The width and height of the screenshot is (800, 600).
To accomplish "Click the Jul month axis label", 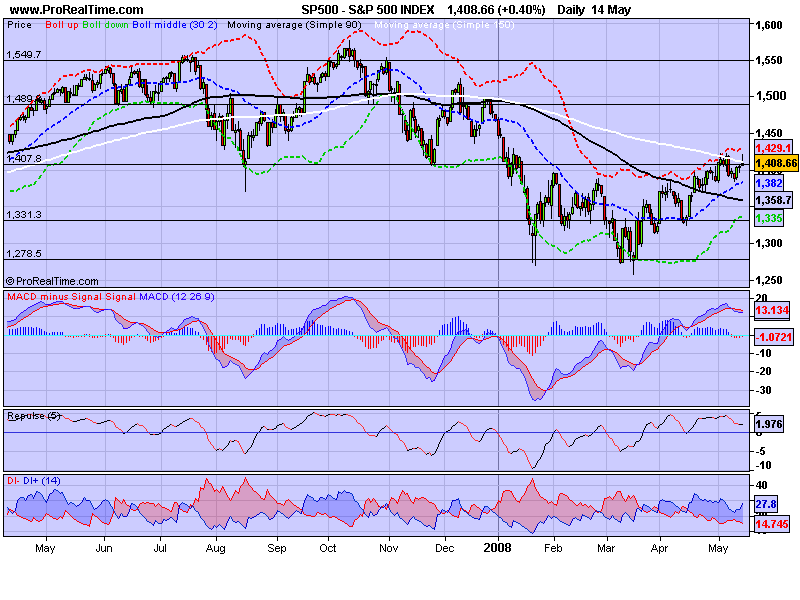I will 160,548.
